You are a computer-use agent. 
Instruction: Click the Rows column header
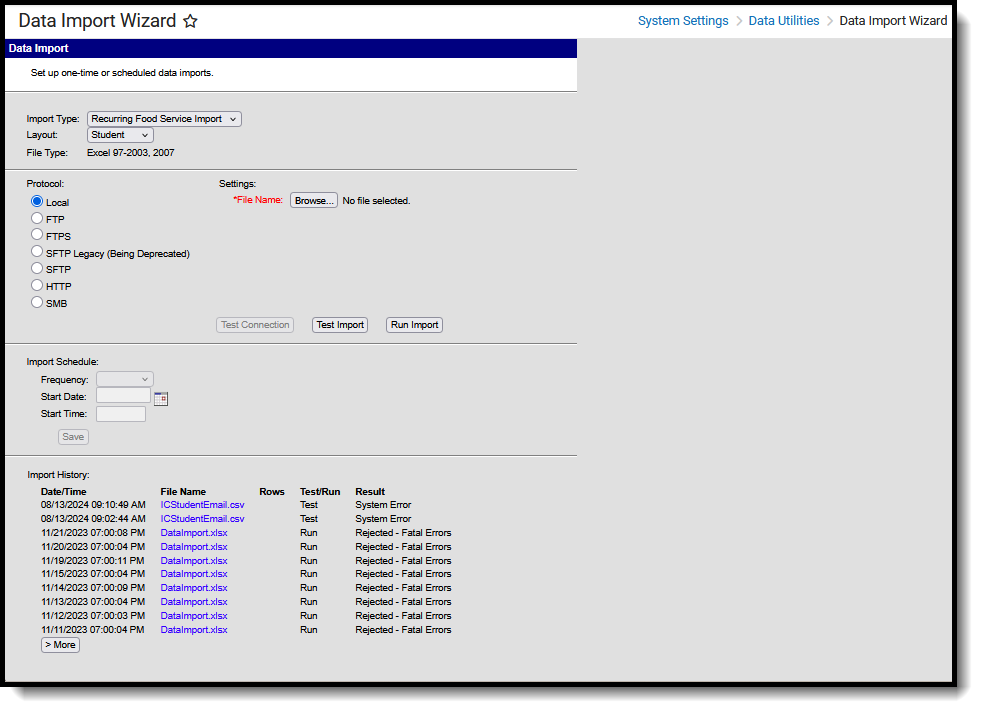coord(272,492)
